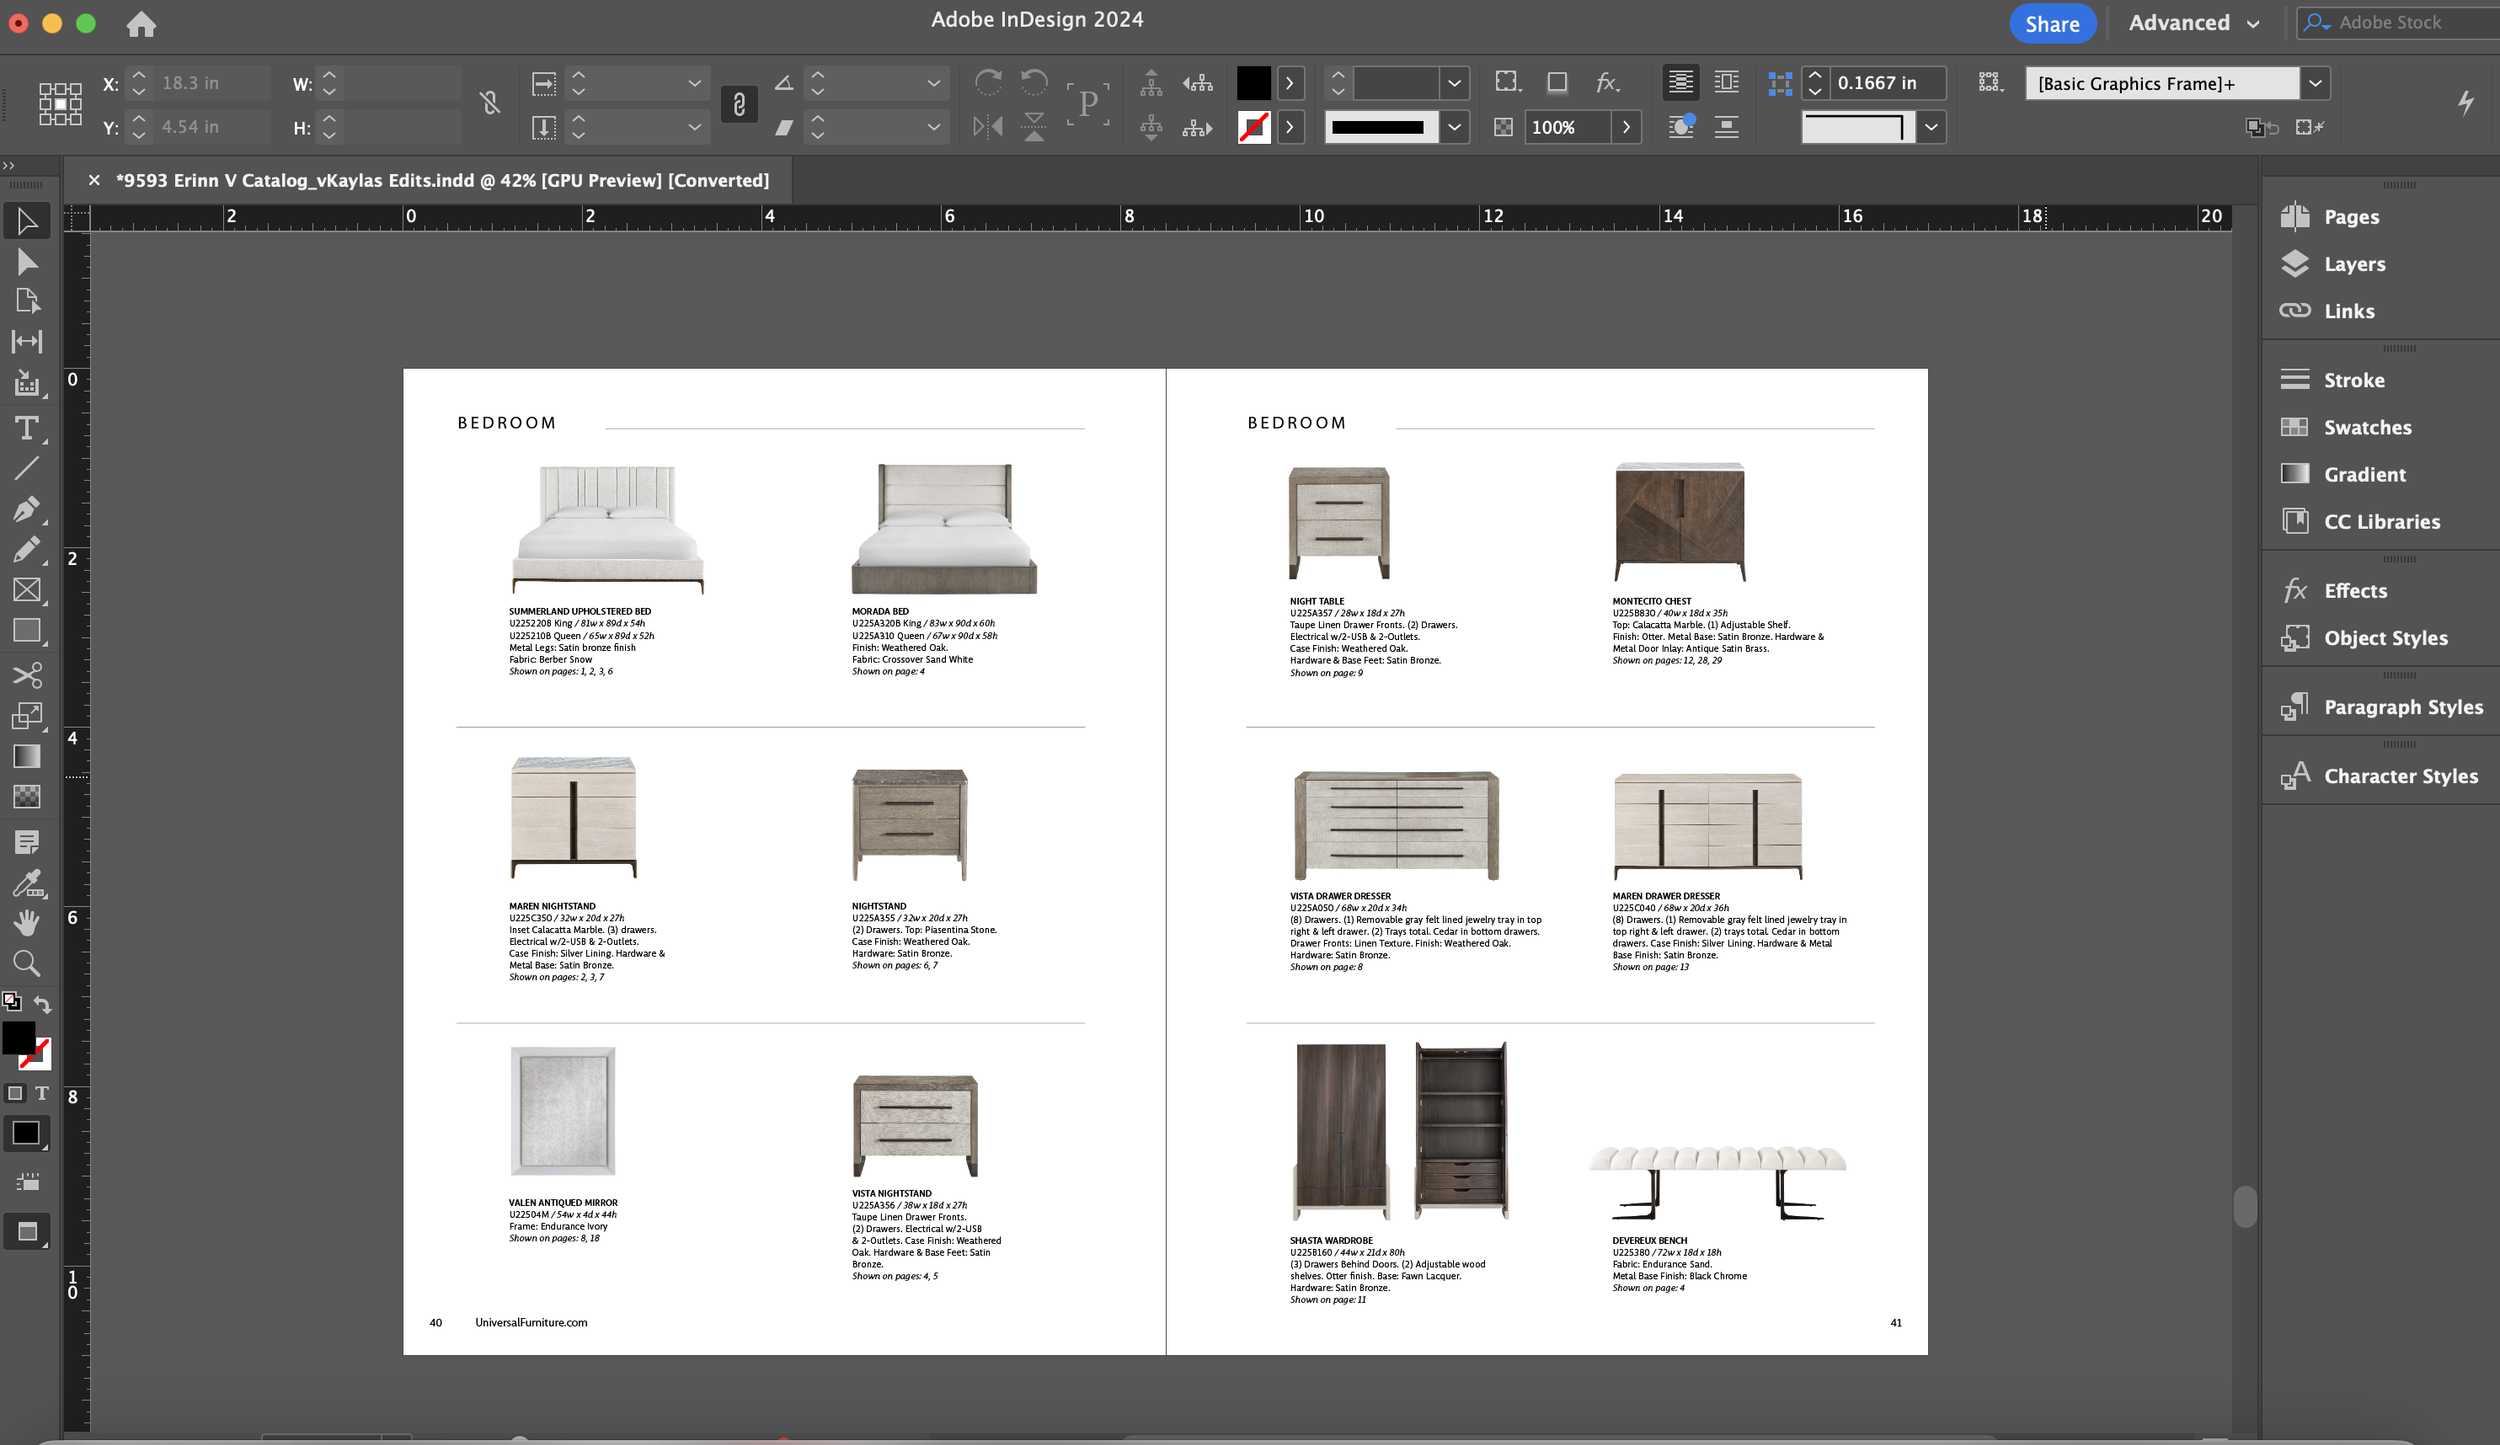
Task: Select the Type tool
Action: (27, 429)
